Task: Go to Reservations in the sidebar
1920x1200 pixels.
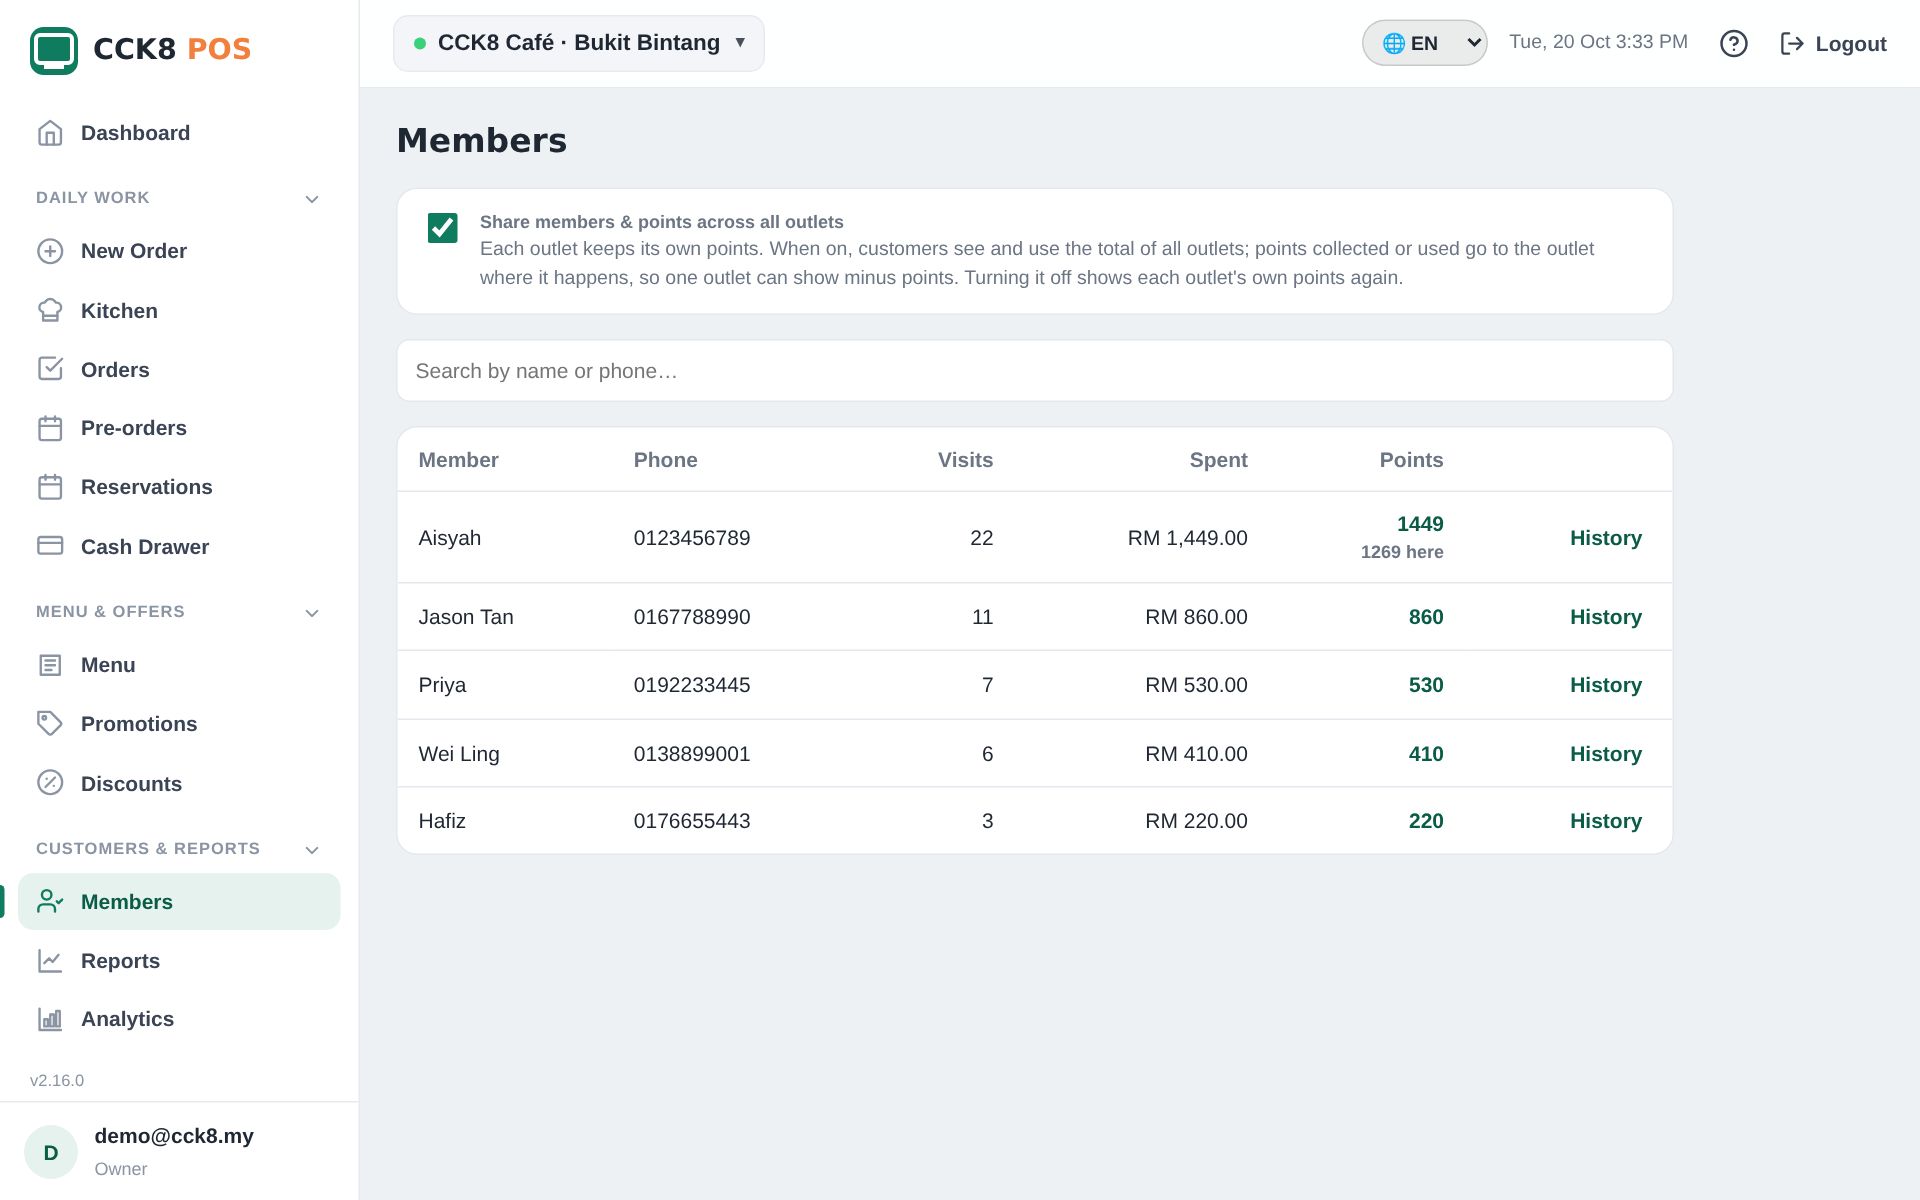Action: pyautogui.click(x=179, y=487)
